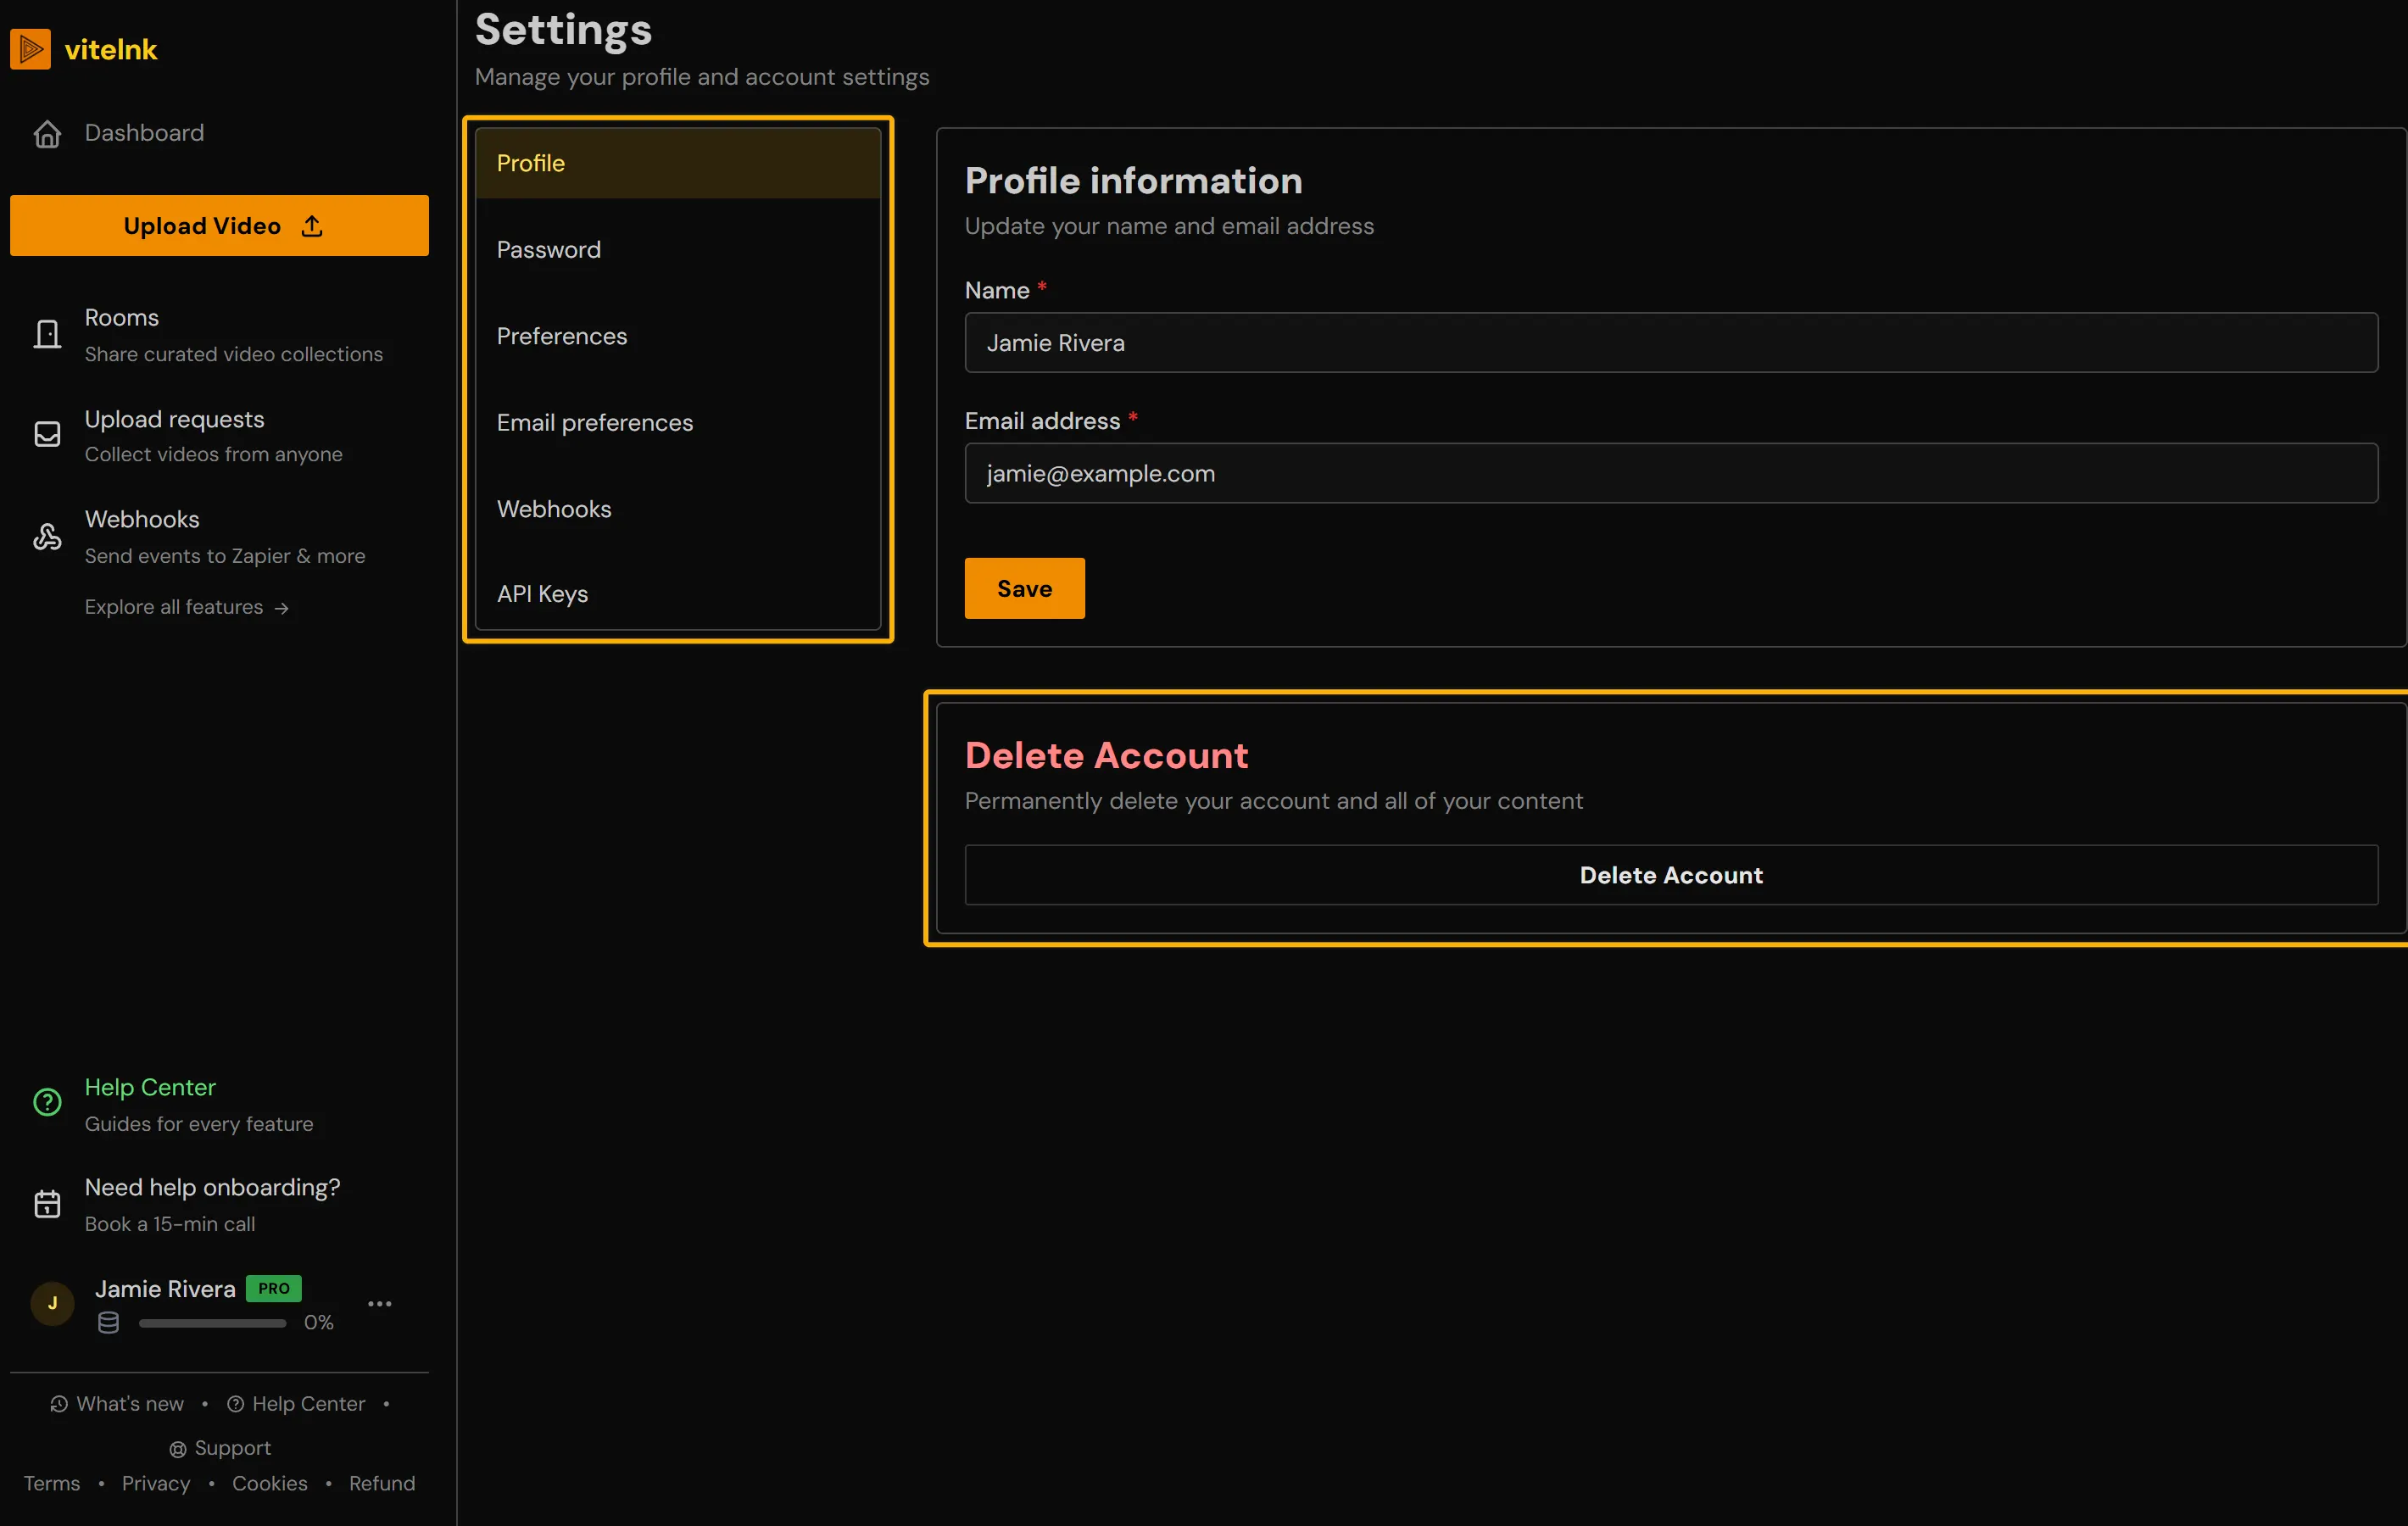Click the Upload Video button
2408x1526 pixels.
click(x=219, y=225)
